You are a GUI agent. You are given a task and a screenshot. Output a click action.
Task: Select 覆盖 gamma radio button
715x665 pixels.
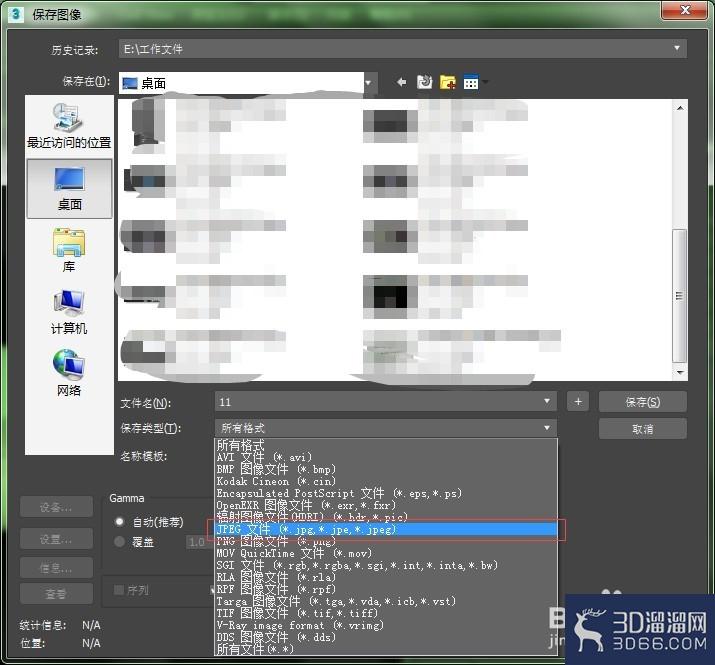click(120, 542)
